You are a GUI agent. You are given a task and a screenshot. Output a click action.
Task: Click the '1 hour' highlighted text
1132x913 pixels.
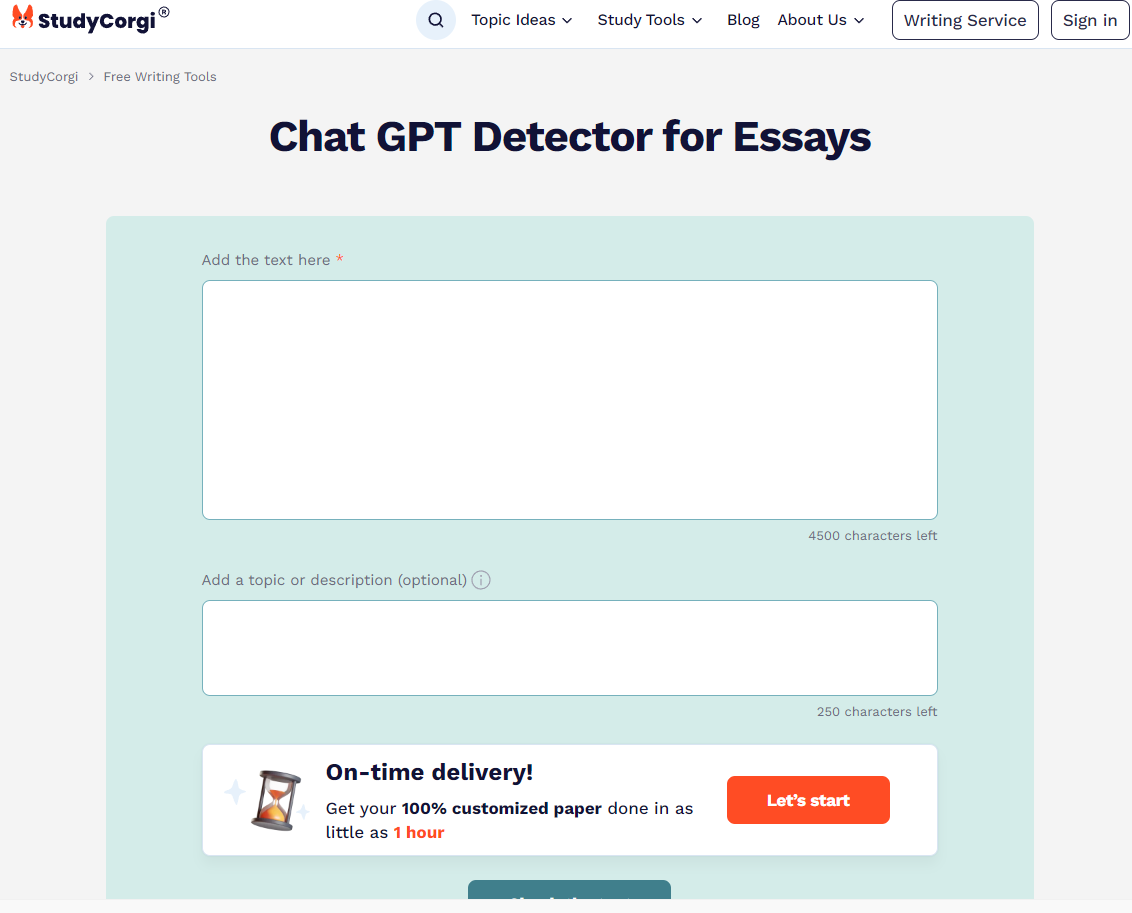pyautogui.click(x=419, y=832)
